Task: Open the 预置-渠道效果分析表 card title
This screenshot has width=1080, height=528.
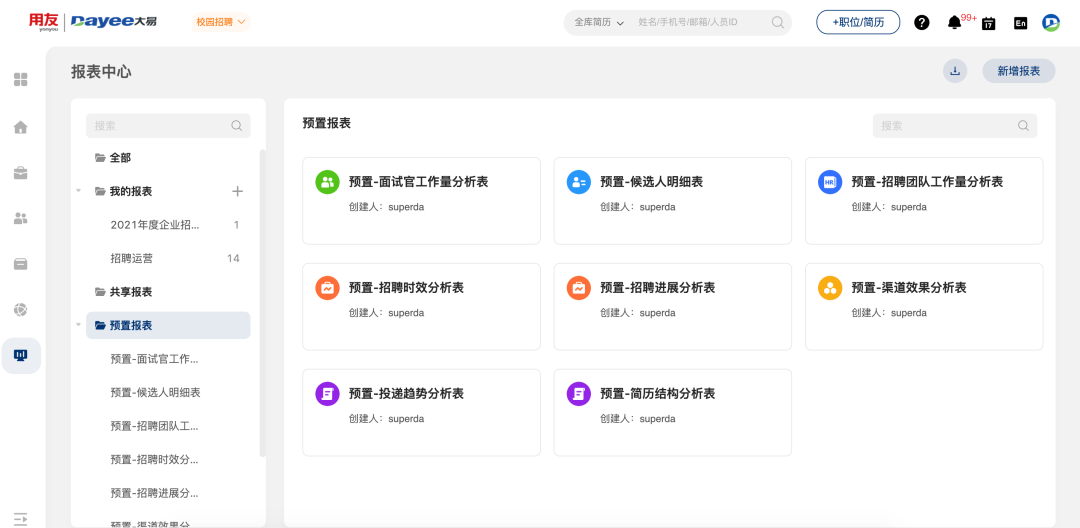Action: click(909, 288)
